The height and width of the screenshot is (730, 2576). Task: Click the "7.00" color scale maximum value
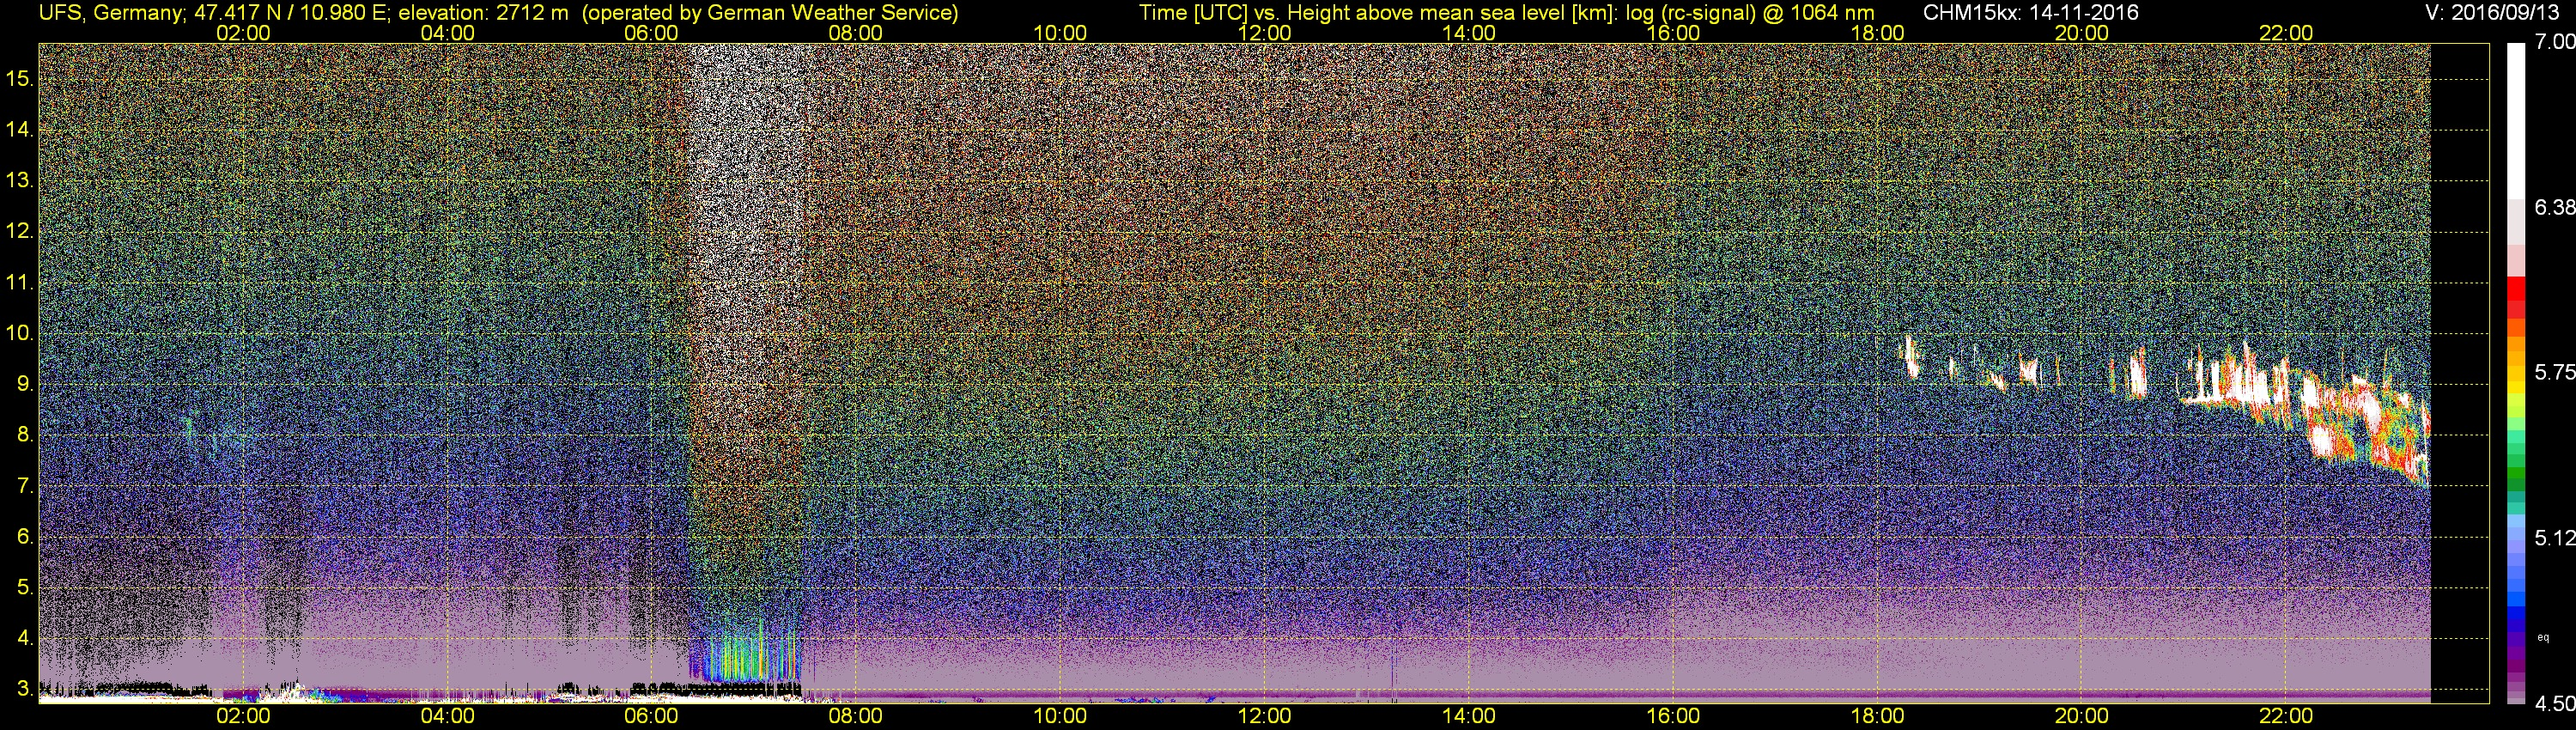(x=2555, y=42)
